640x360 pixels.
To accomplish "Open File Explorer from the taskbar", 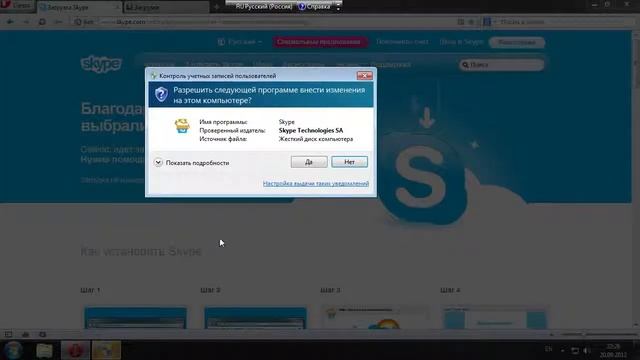I will 44,351.
